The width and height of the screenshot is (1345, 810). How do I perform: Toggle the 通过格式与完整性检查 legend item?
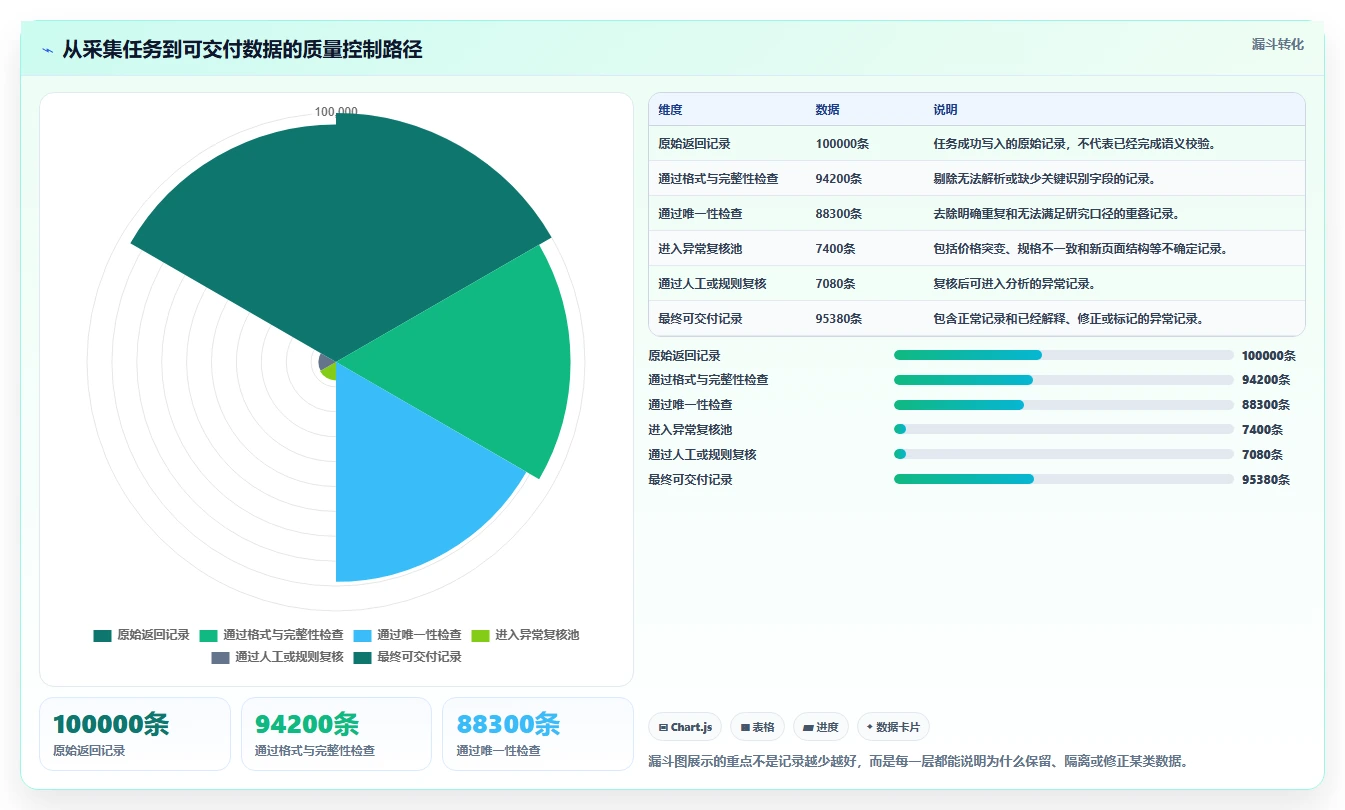point(271,635)
